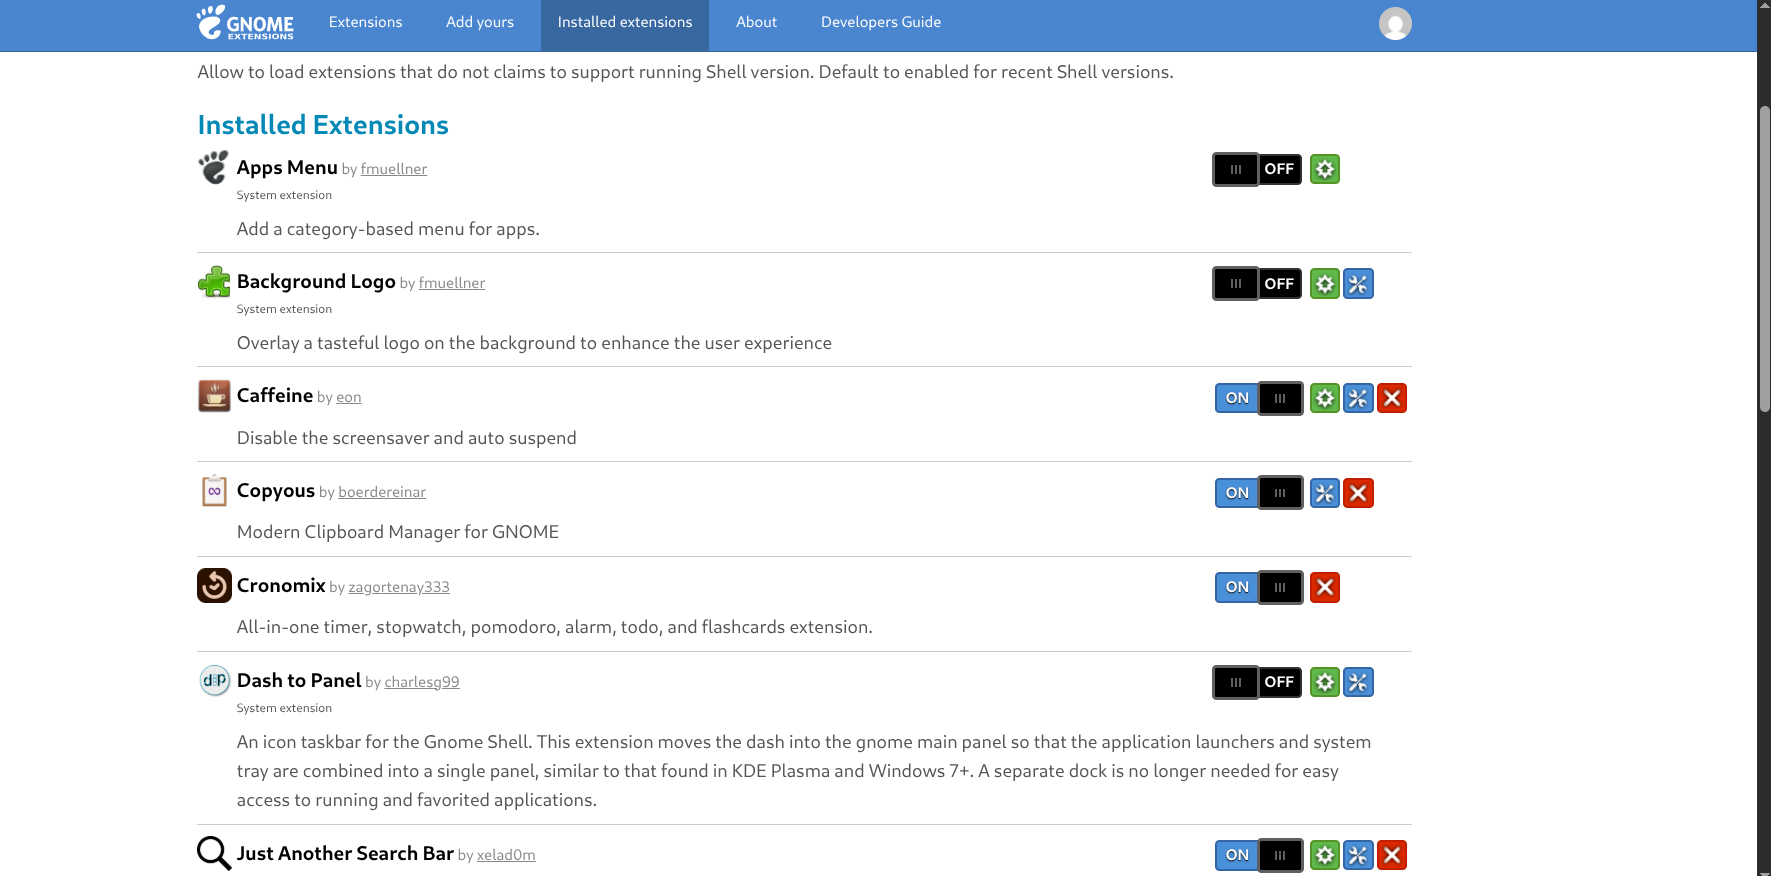1771x876 pixels.
Task: Click the Copyous clipboard icon
Action: pos(214,491)
